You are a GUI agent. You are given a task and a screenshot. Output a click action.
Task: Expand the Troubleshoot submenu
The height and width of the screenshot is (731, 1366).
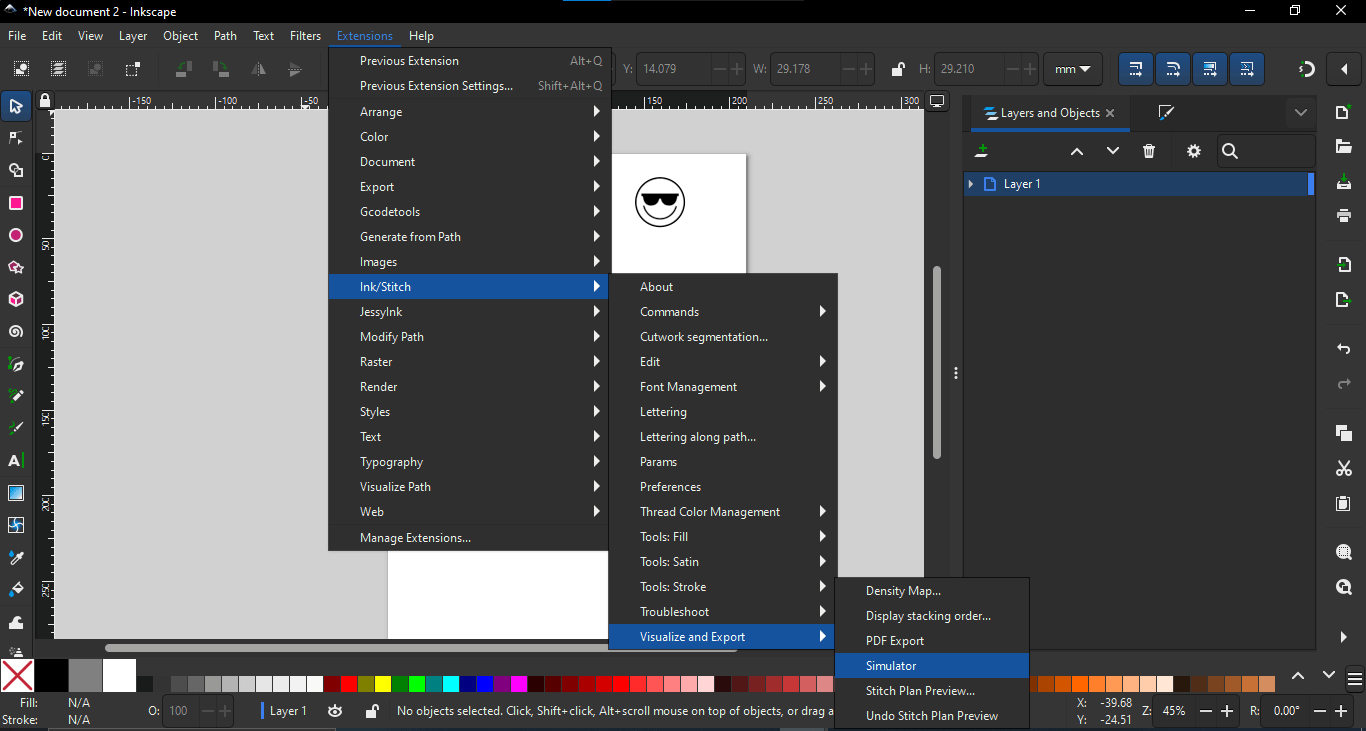(723, 612)
